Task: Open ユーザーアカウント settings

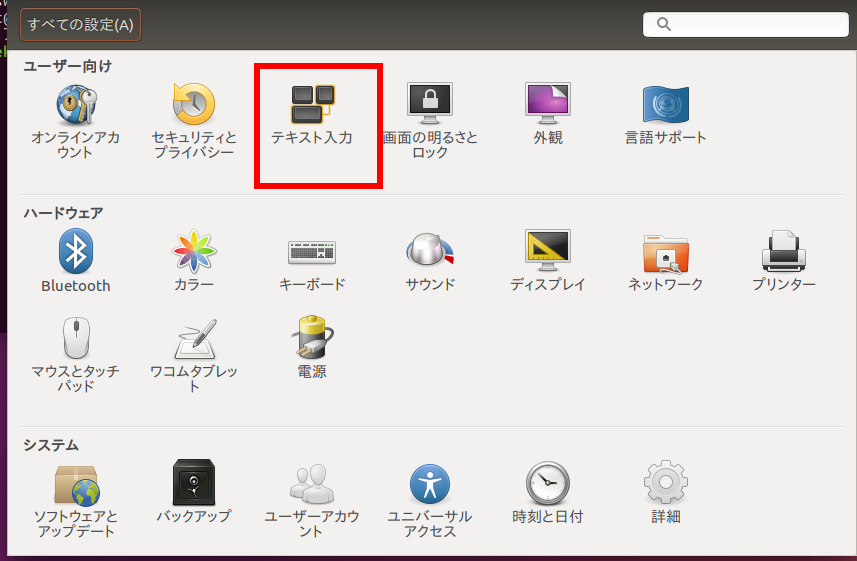Action: 312,501
